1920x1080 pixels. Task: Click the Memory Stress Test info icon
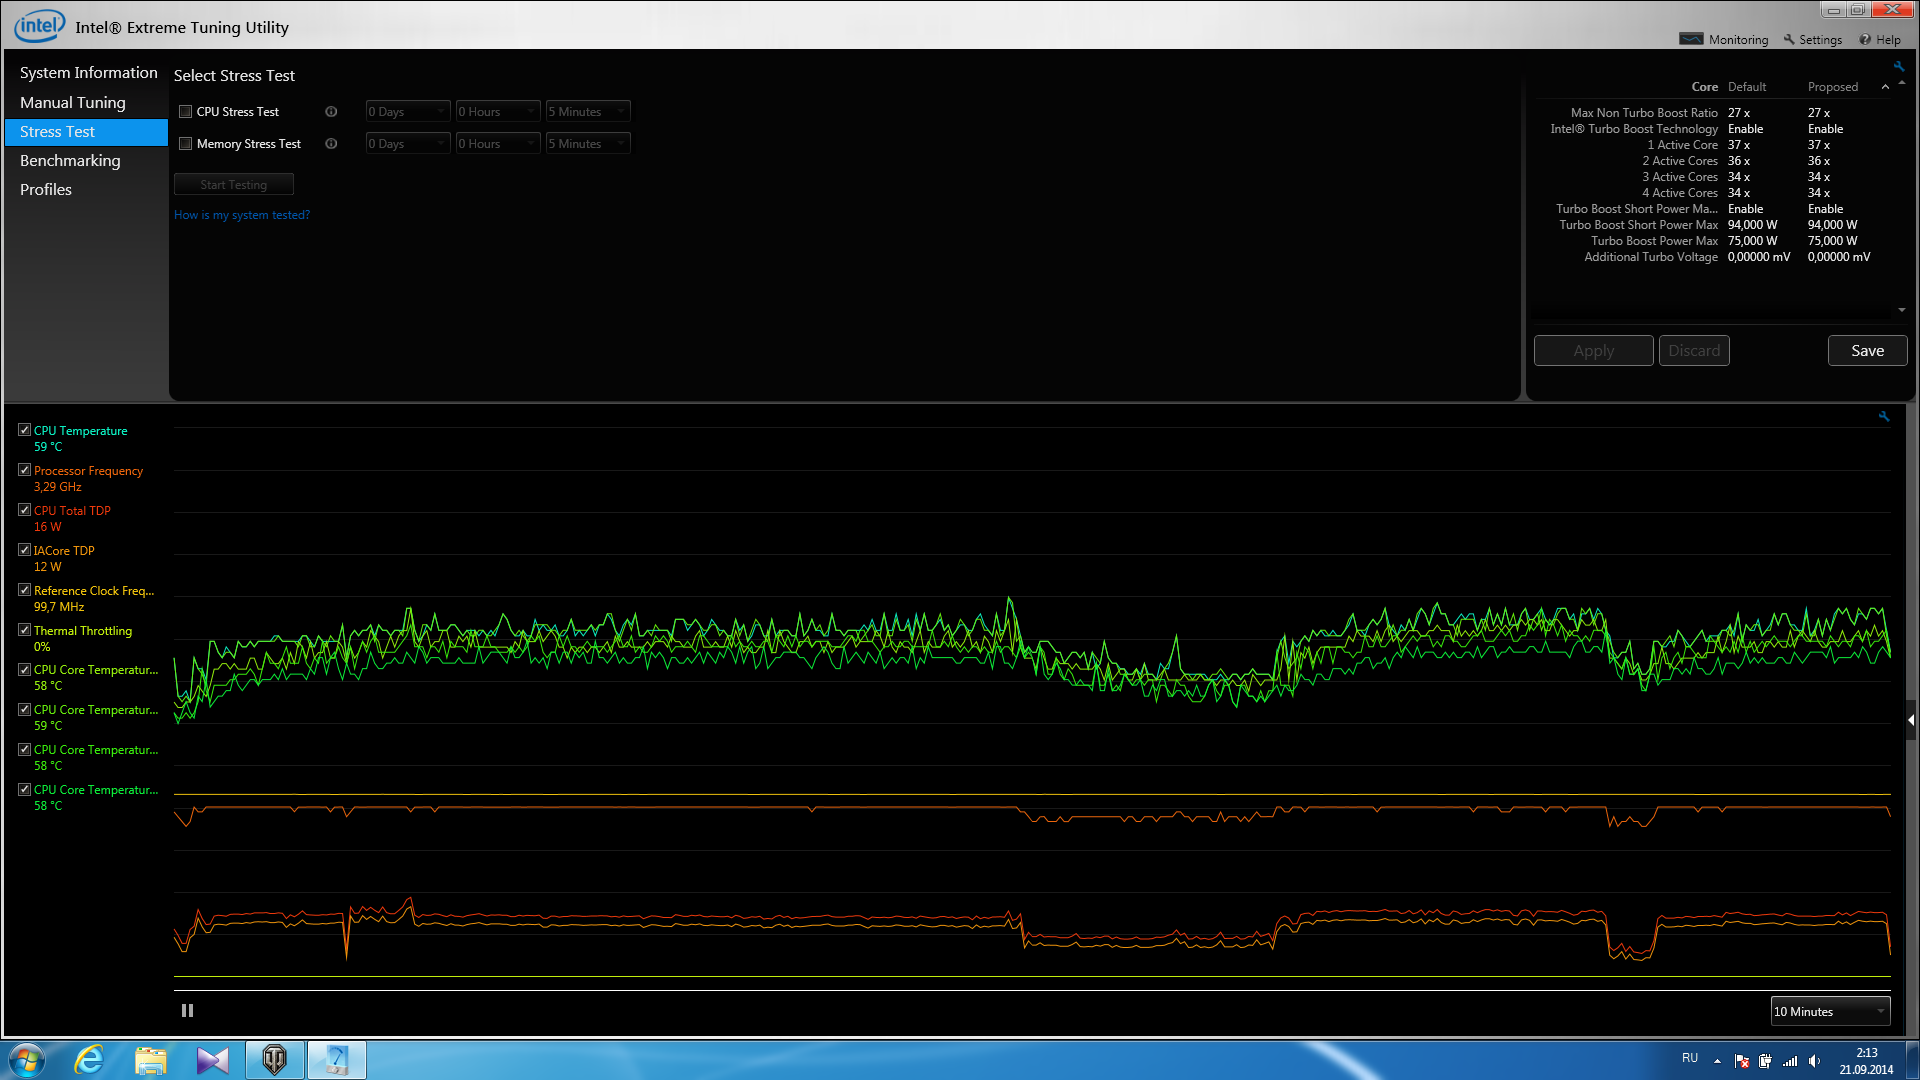point(331,144)
